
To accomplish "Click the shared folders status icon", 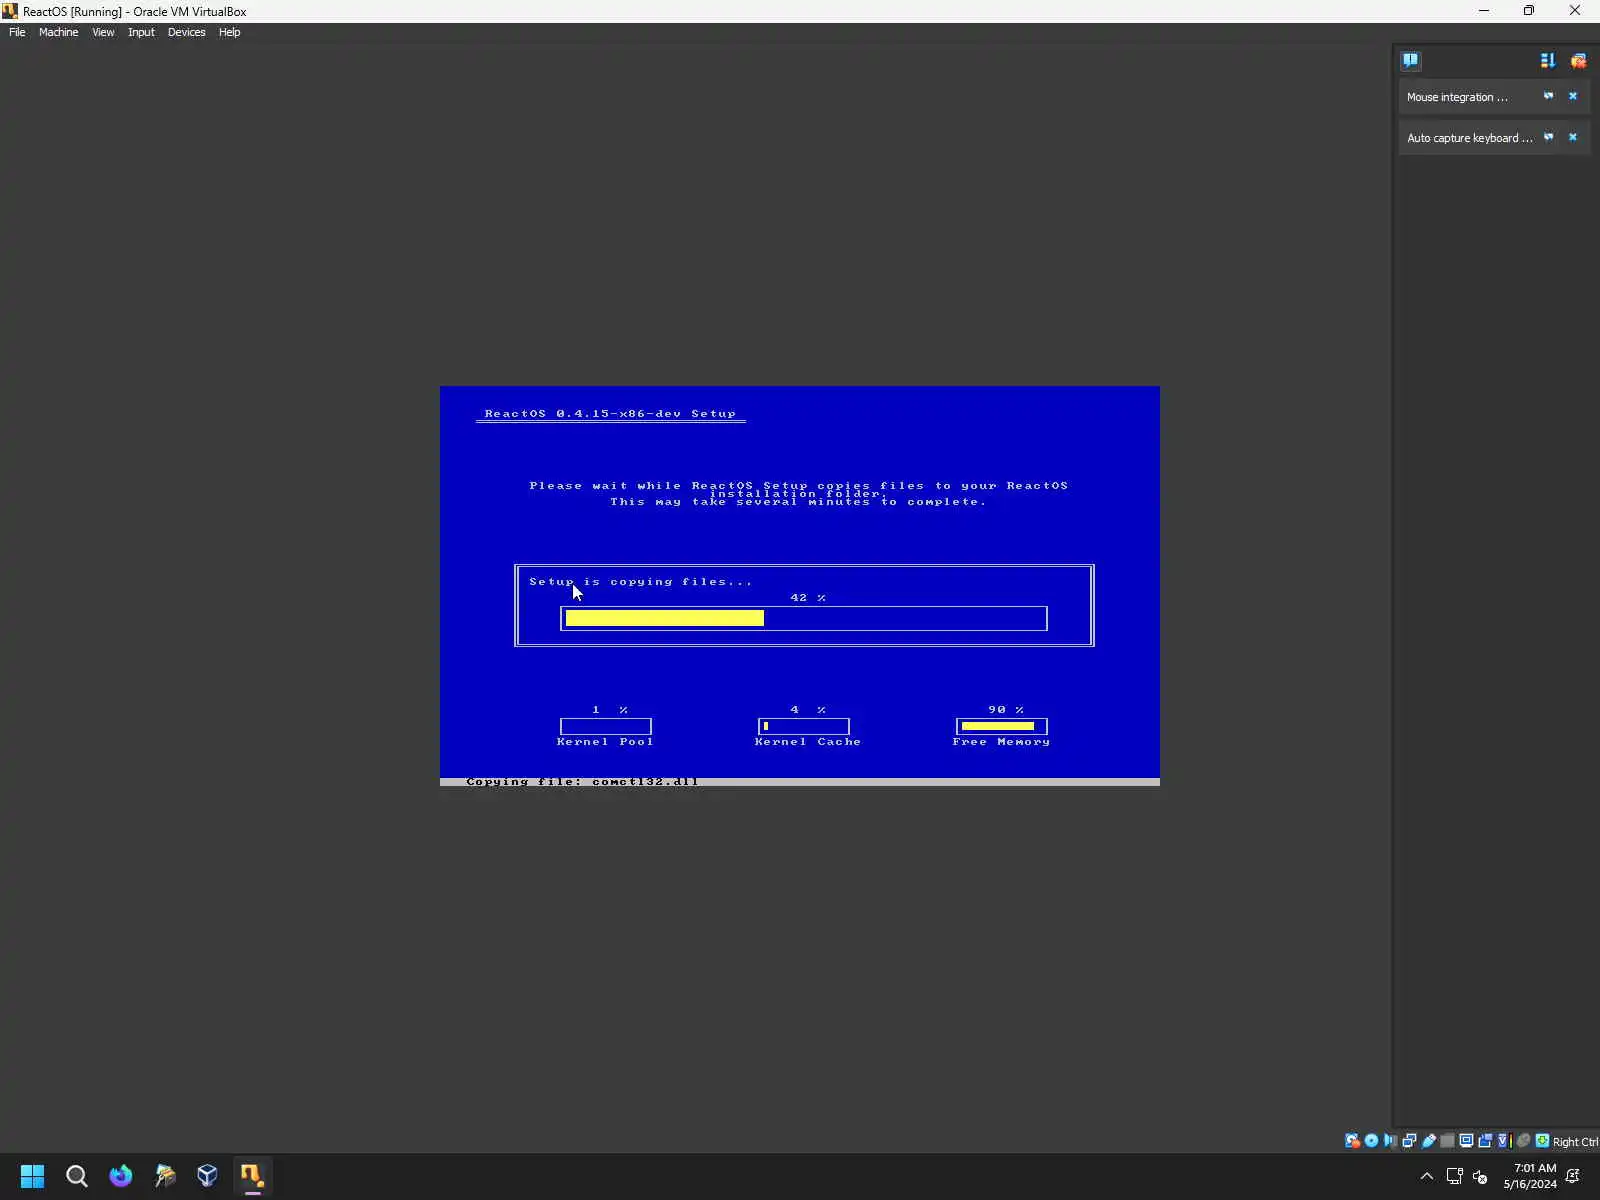I will pos(1447,1141).
